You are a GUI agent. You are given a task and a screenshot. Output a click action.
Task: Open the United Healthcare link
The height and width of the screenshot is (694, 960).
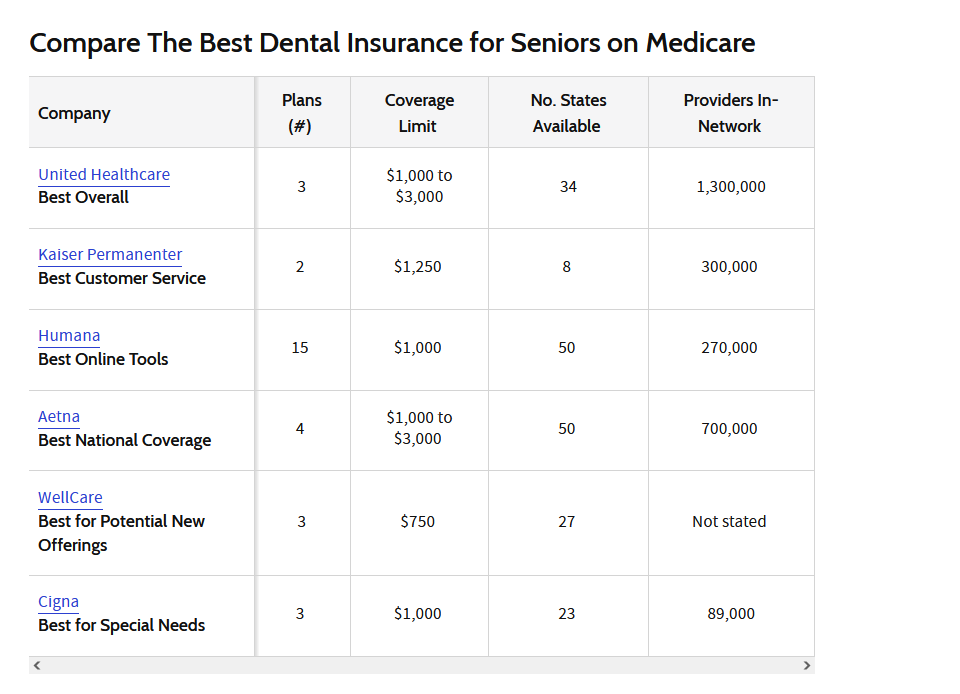click(104, 174)
